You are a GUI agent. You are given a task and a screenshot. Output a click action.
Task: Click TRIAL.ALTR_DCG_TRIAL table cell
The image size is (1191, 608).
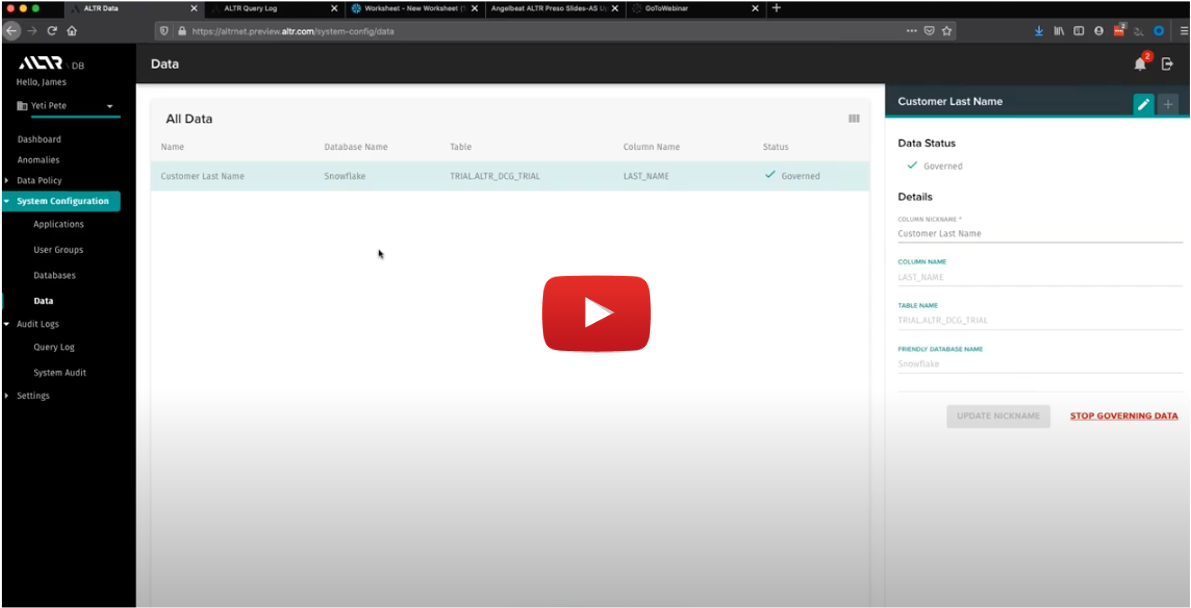click(x=494, y=176)
